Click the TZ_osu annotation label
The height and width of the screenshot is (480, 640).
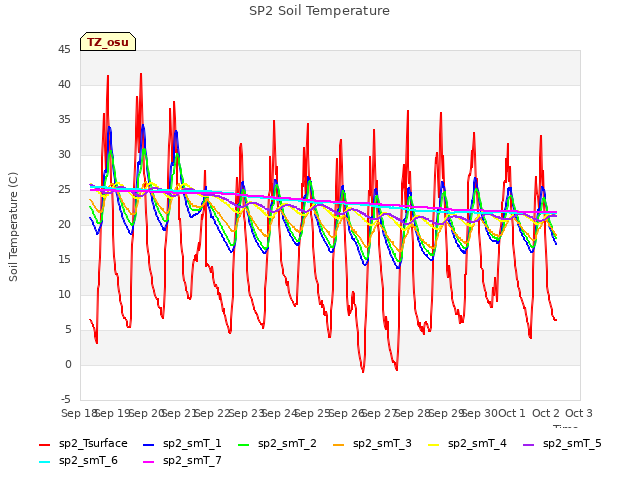108,42
